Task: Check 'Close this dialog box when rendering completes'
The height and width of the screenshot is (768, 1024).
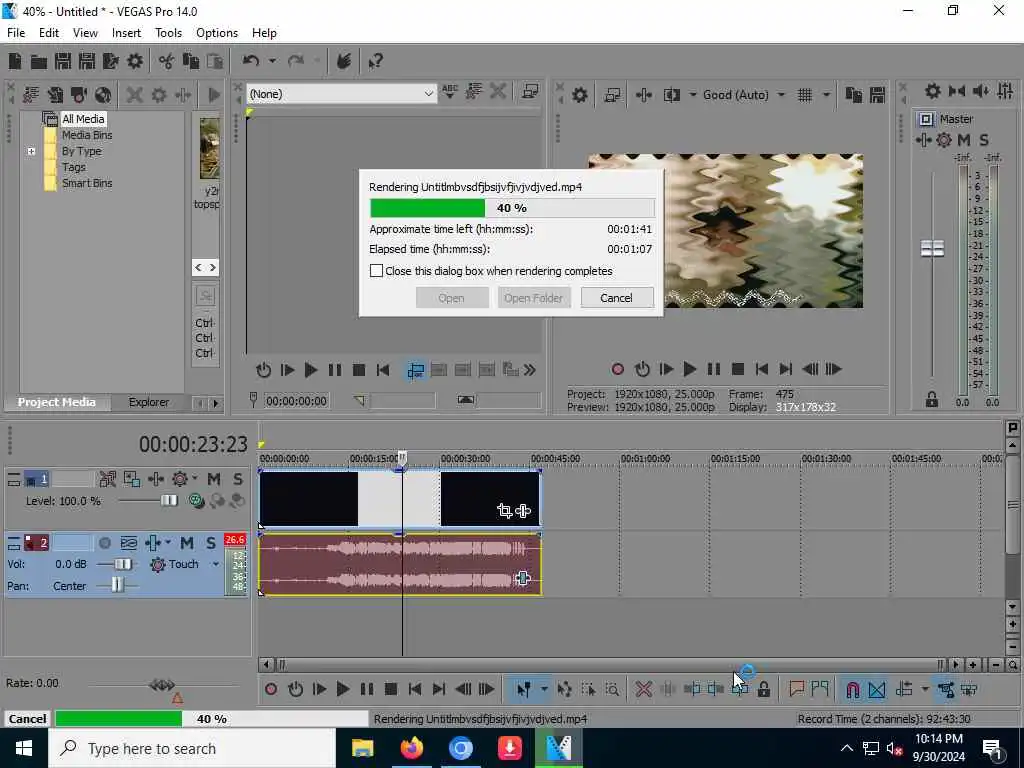Action: 376,270
